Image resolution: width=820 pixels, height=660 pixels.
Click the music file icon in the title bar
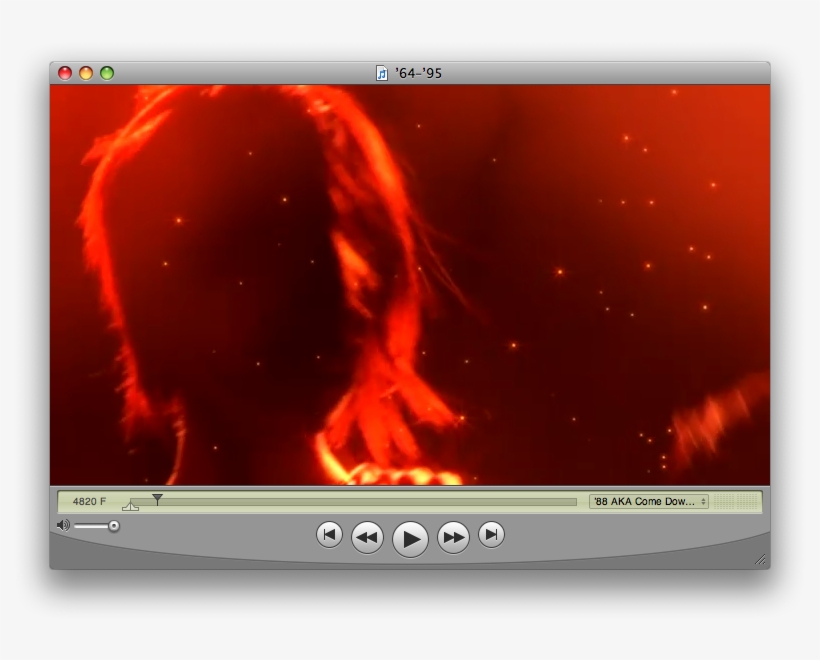tap(382, 73)
